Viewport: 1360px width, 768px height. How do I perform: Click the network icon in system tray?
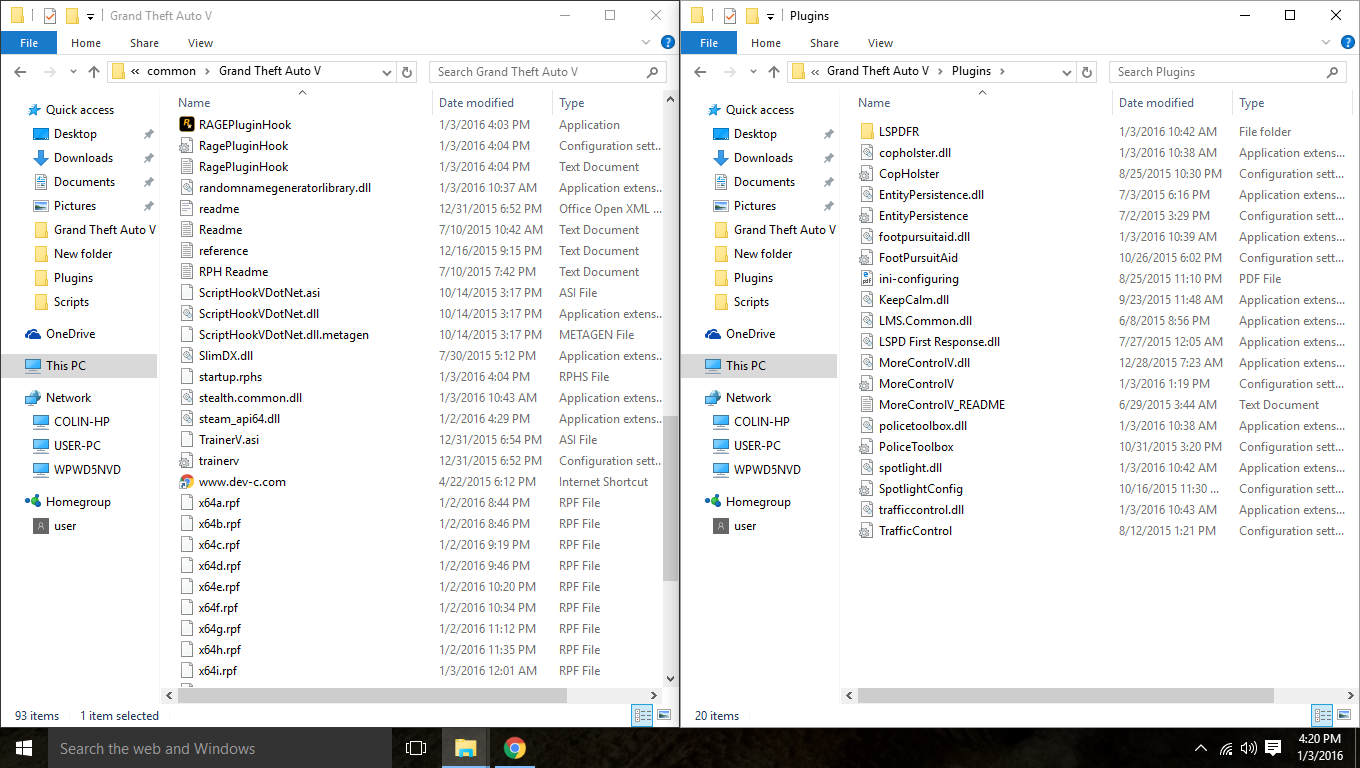point(1226,748)
